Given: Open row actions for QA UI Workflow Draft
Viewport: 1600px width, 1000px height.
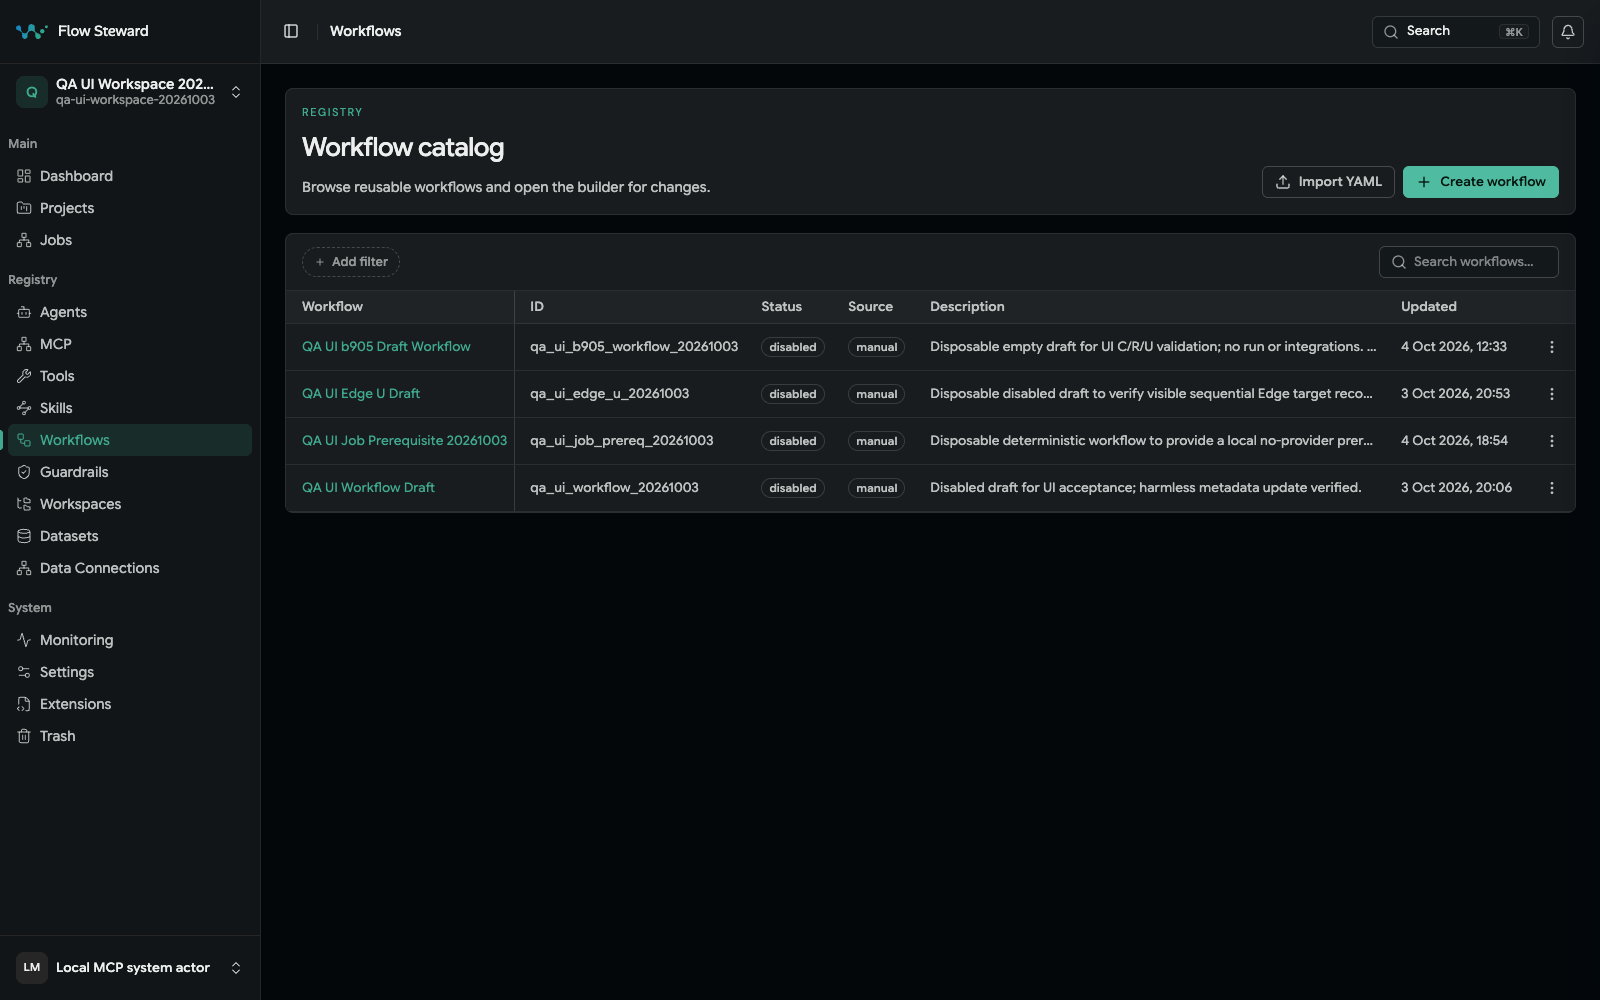Looking at the screenshot, I should [1552, 488].
